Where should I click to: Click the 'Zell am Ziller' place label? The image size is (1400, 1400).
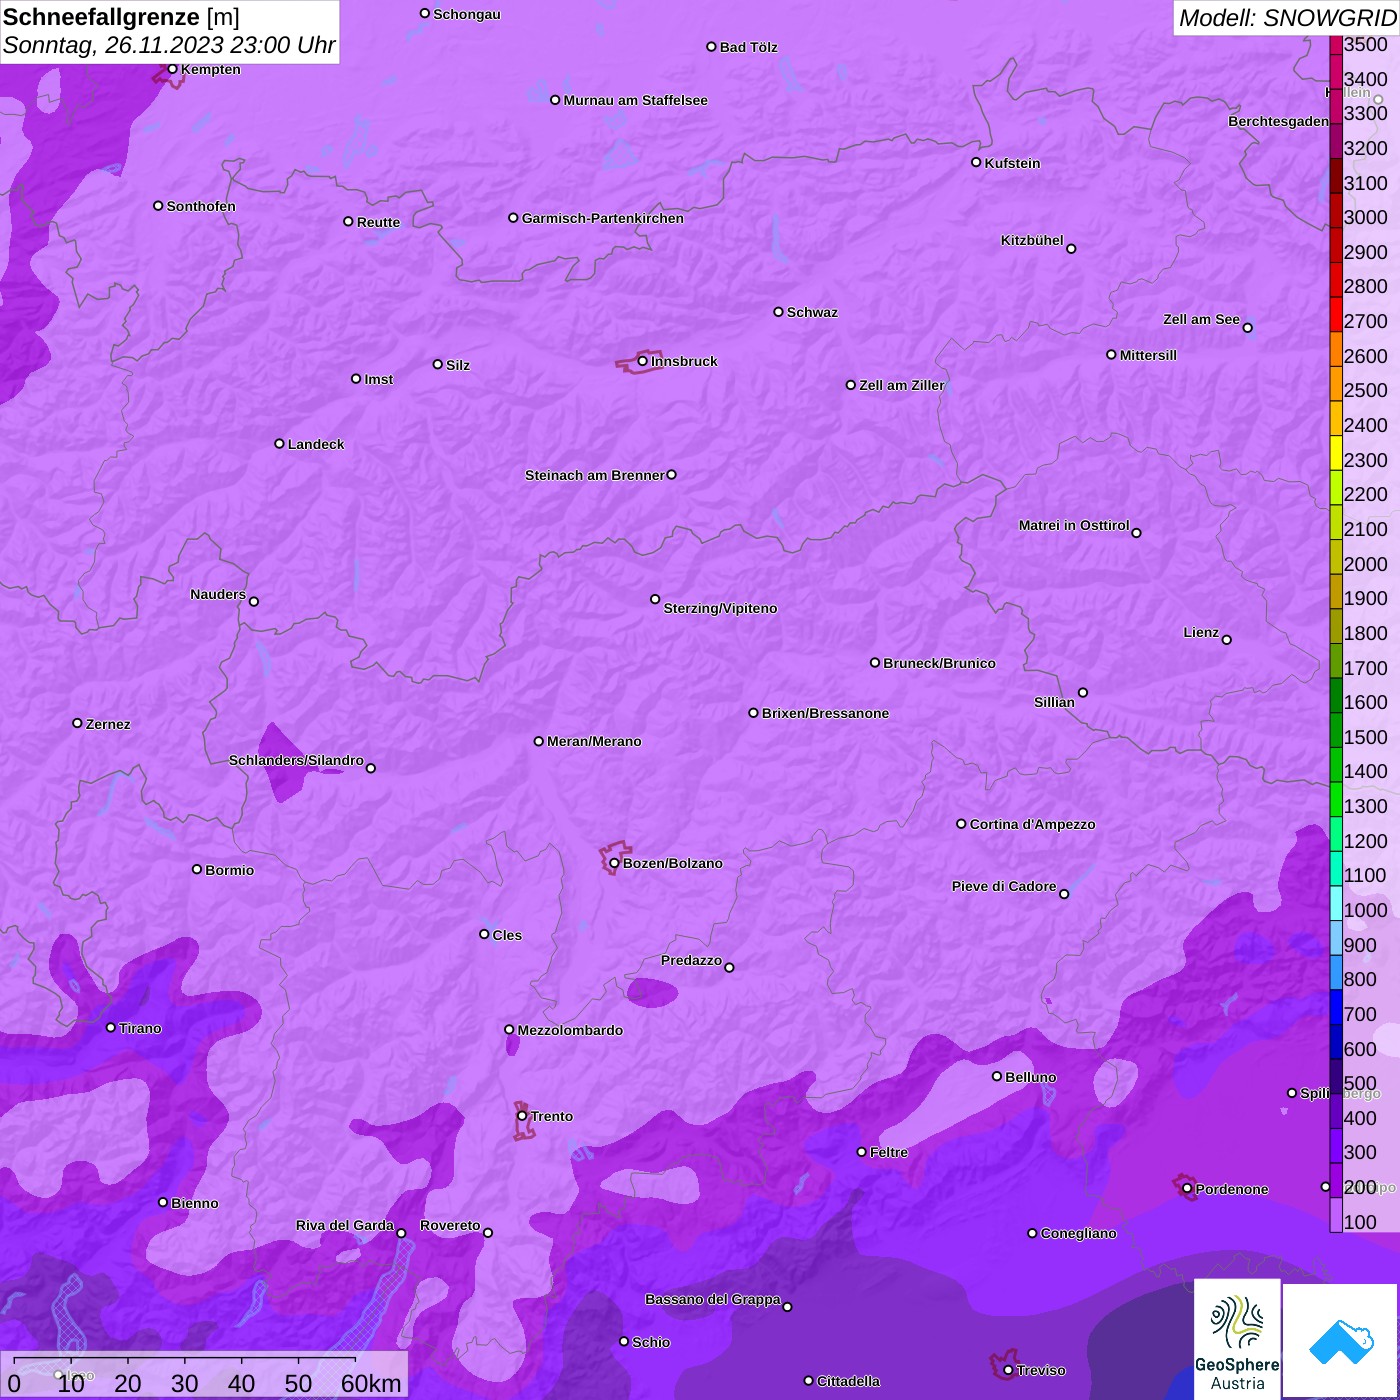[902, 385]
